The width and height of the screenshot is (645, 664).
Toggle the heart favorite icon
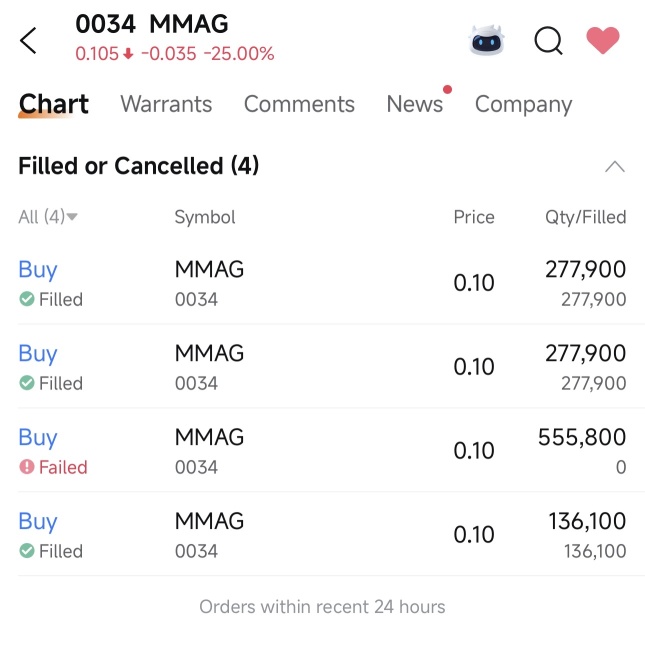pos(603,41)
